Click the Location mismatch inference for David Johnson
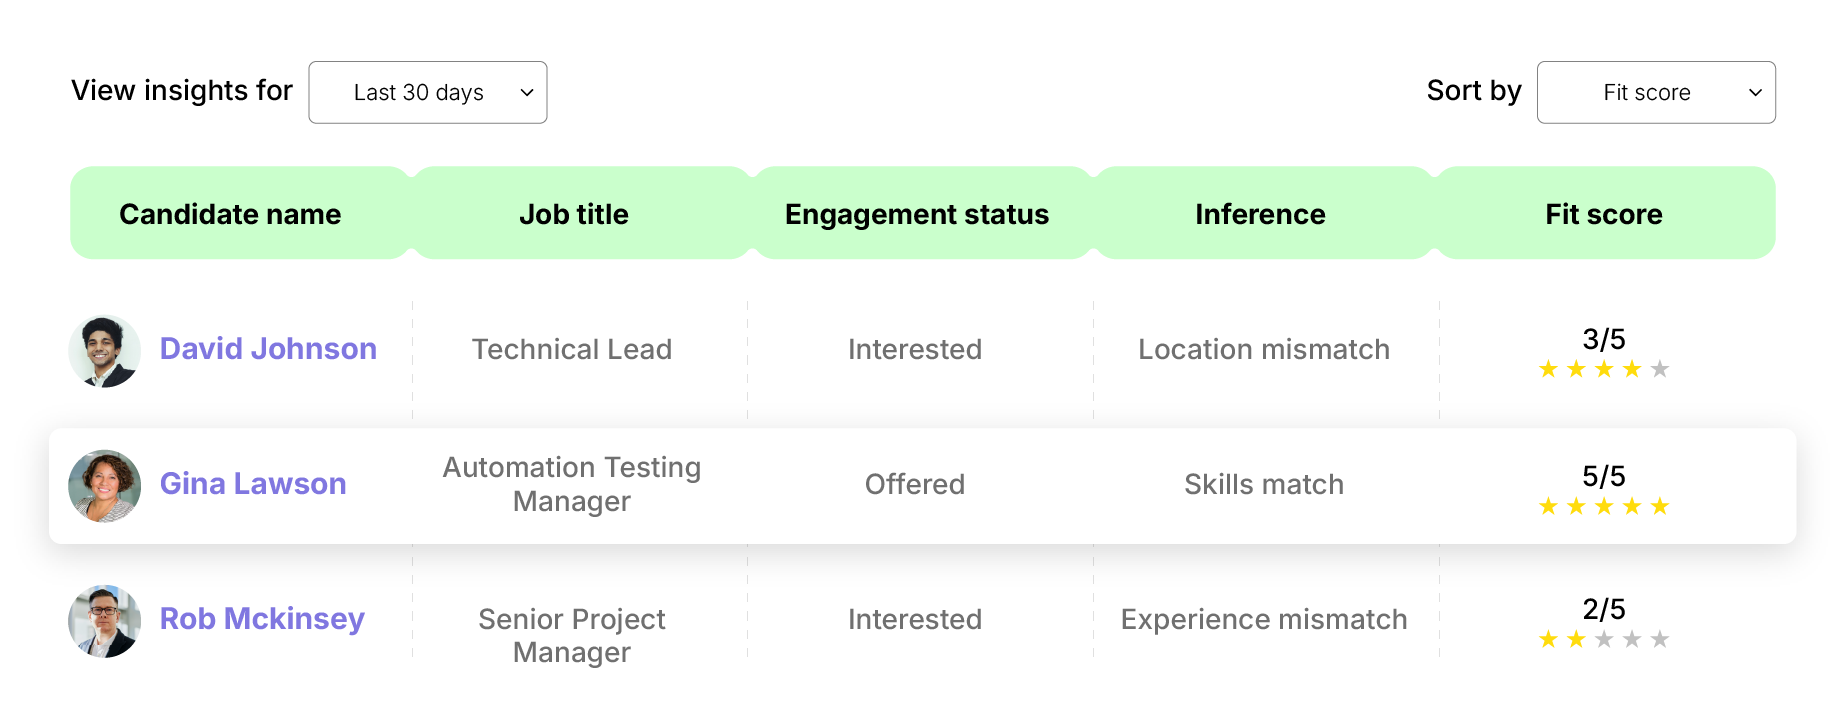This screenshot has width=1846, height=716. 1263,349
